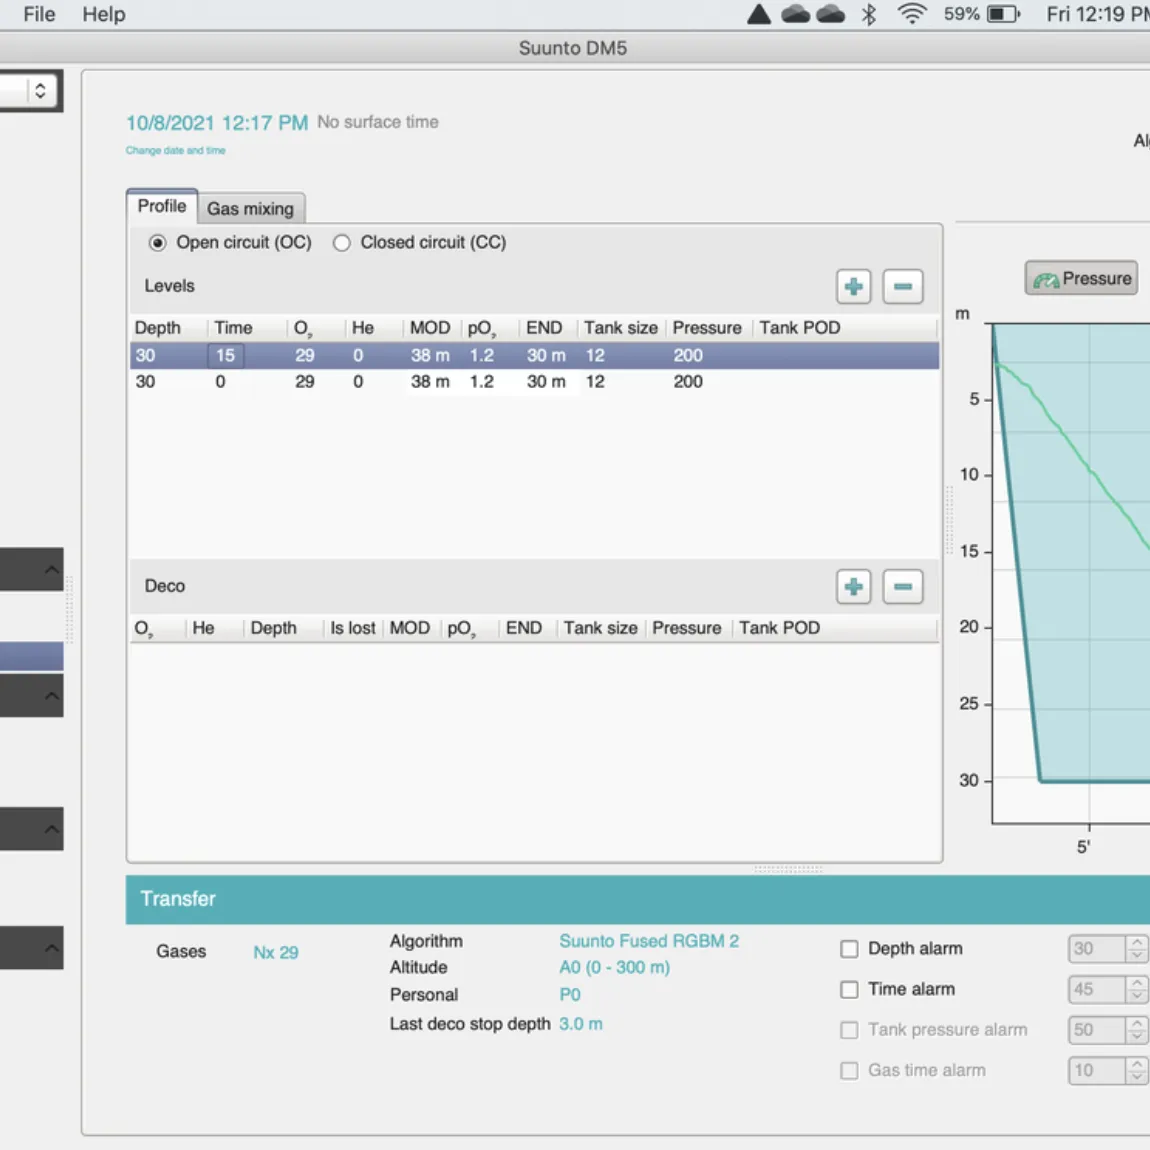The image size is (1150, 1150).
Task: Edit the Time cell showing 15
Action: point(226,356)
